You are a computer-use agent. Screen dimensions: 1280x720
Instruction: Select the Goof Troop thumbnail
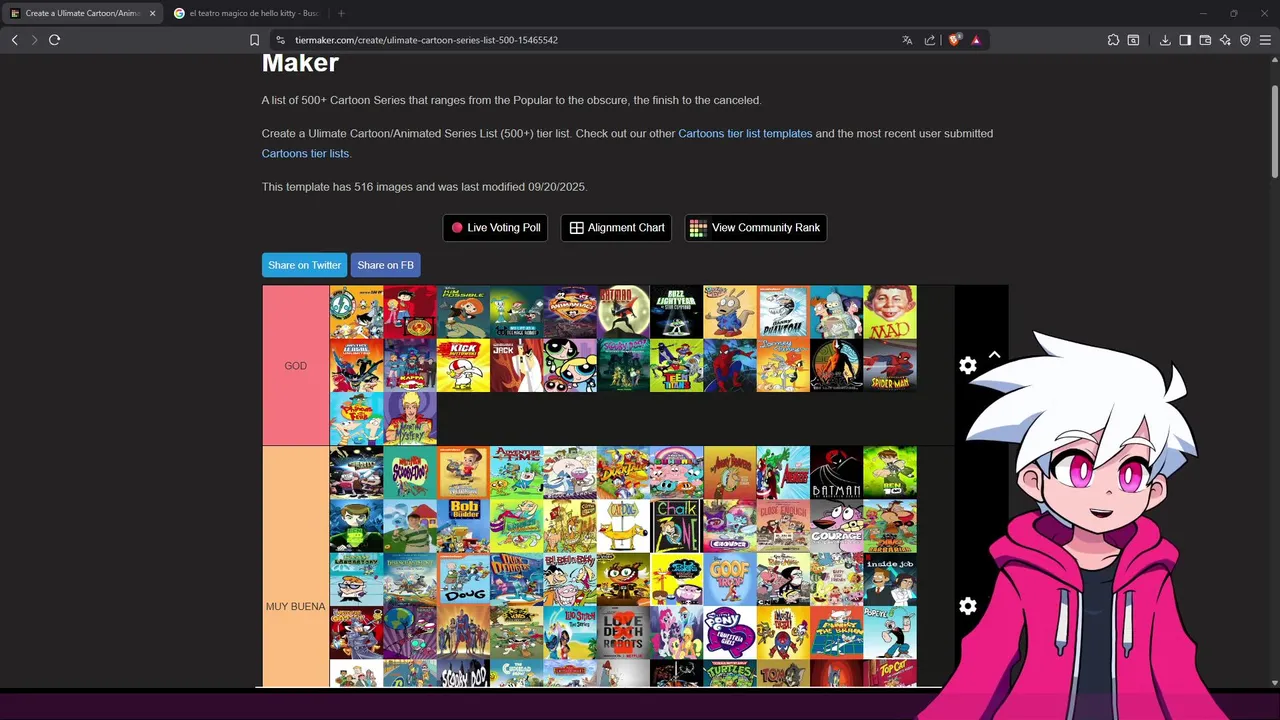coord(730,579)
